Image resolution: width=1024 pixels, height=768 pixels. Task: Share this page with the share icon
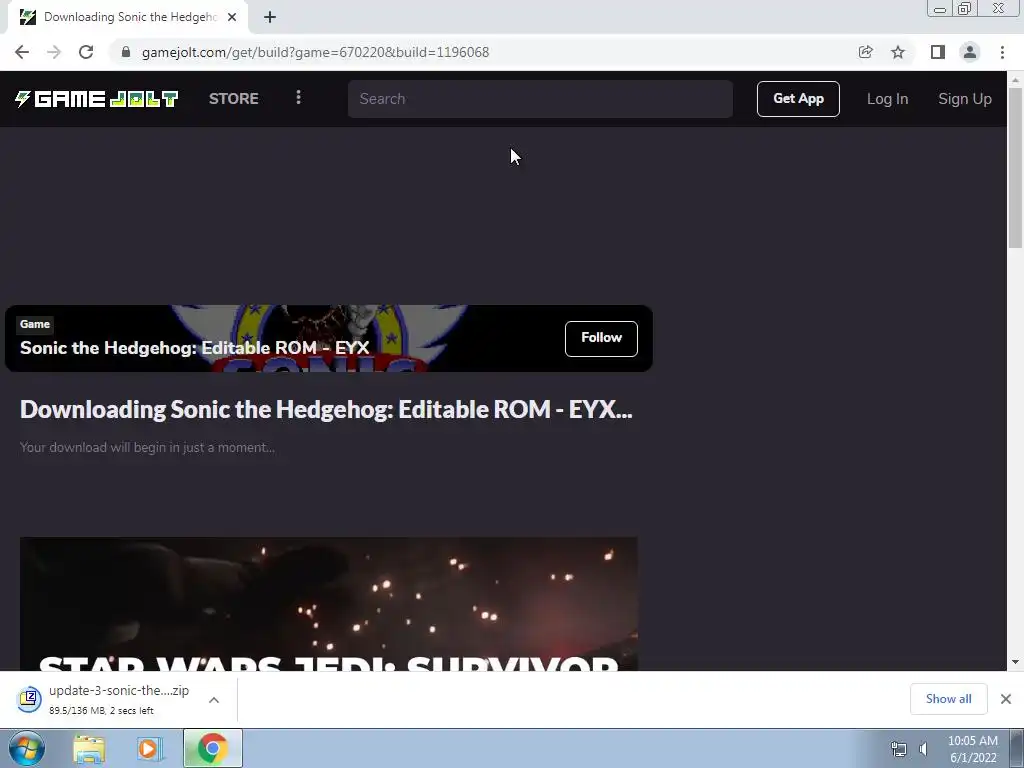[x=865, y=52]
